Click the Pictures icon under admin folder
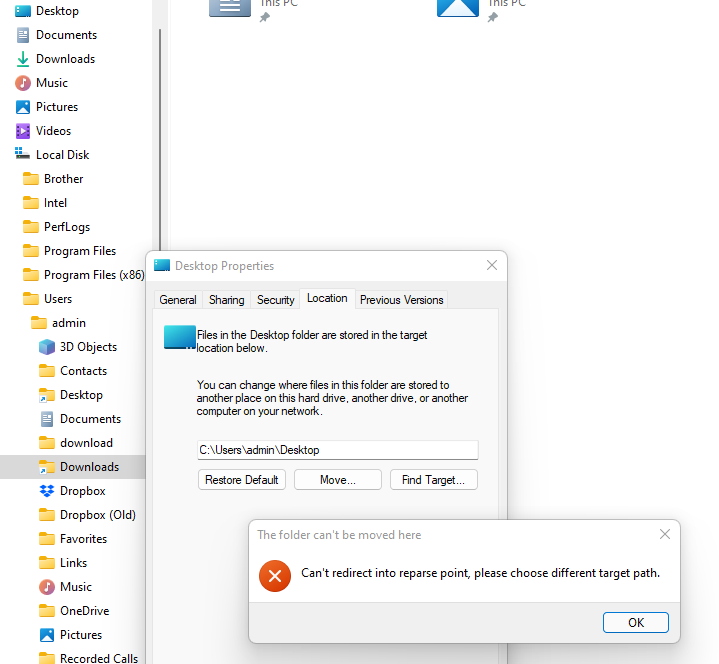 (47, 635)
